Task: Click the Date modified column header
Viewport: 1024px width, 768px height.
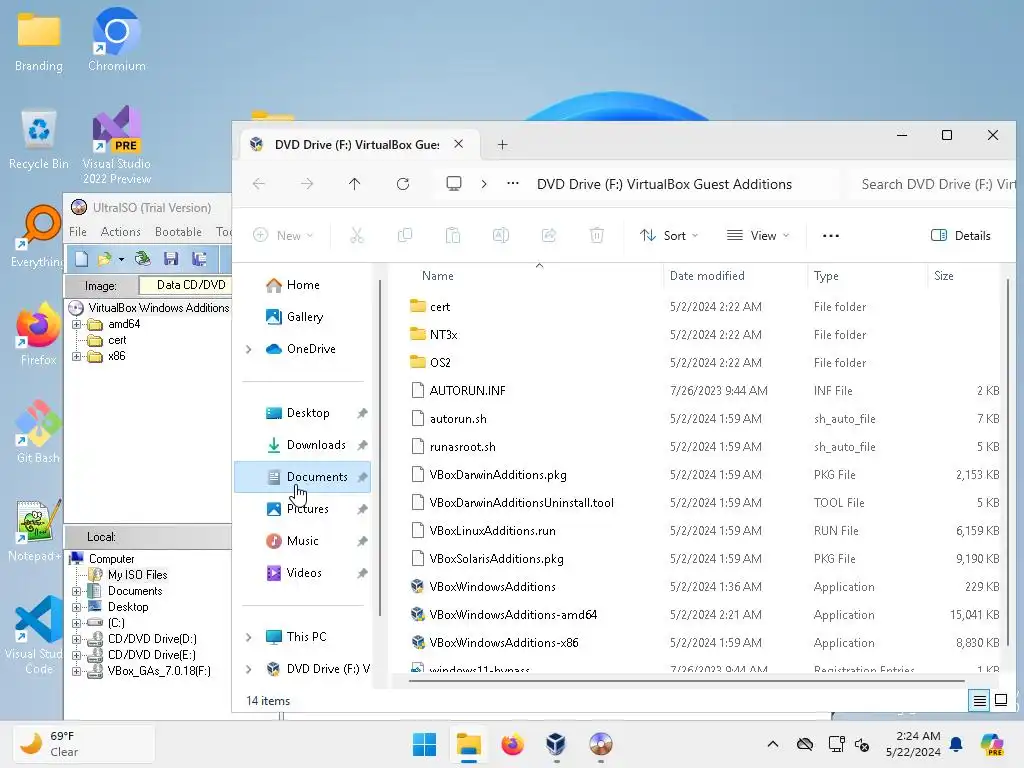Action: pyautogui.click(x=707, y=276)
